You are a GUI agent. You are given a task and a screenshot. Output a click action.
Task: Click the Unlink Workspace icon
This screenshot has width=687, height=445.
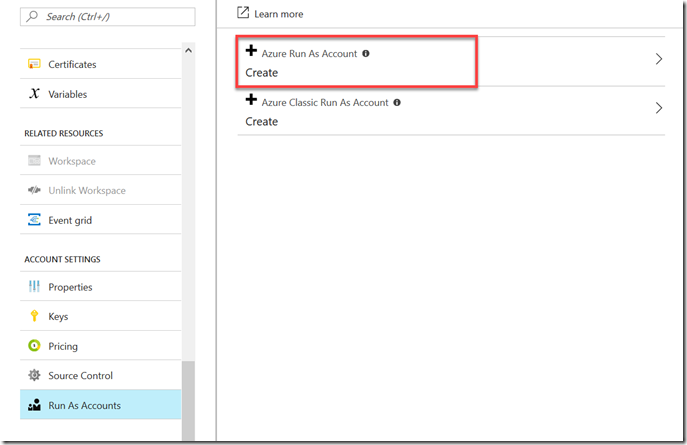point(34,190)
